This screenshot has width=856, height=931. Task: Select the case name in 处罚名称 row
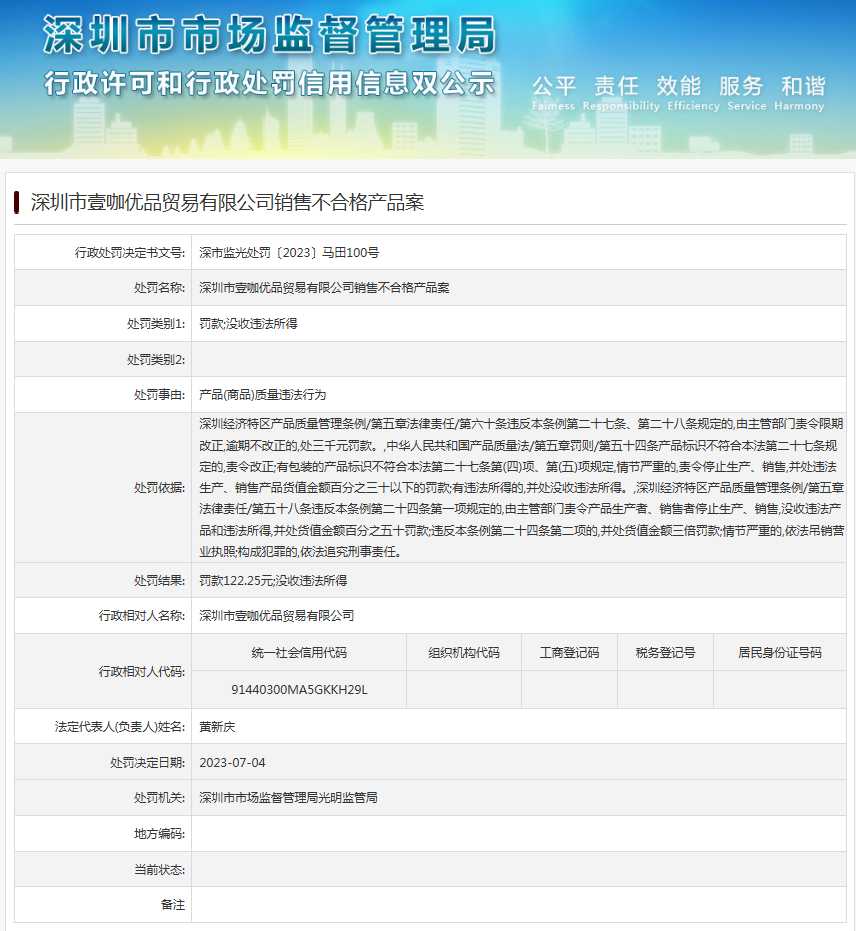point(324,288)
